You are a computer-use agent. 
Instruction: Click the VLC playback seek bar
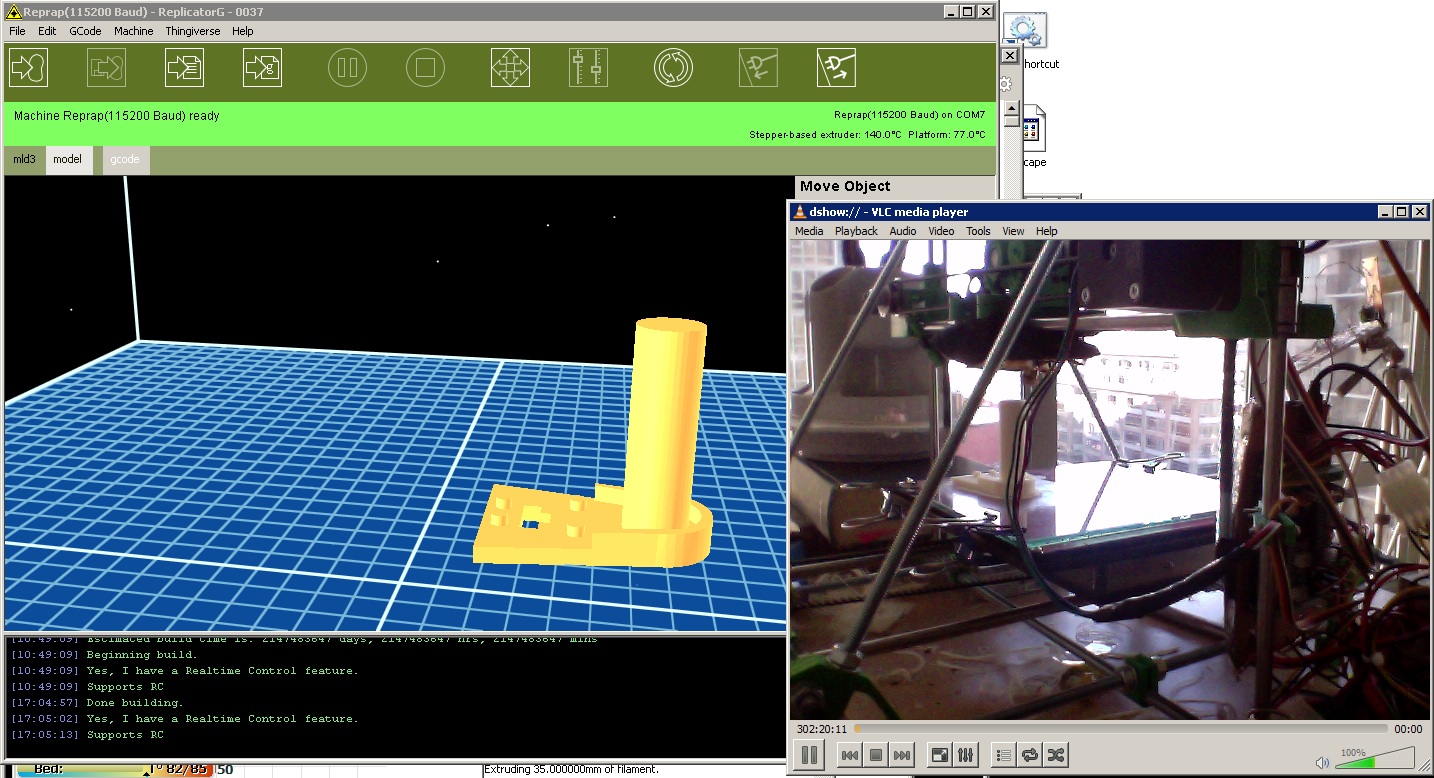(x=1120, y=729)
